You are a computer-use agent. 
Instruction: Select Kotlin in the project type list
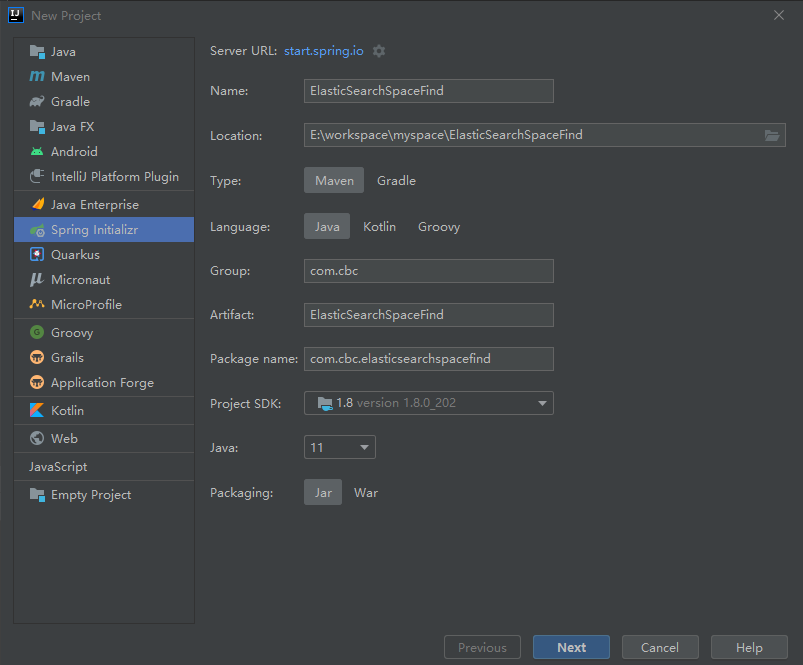(104, 410)
